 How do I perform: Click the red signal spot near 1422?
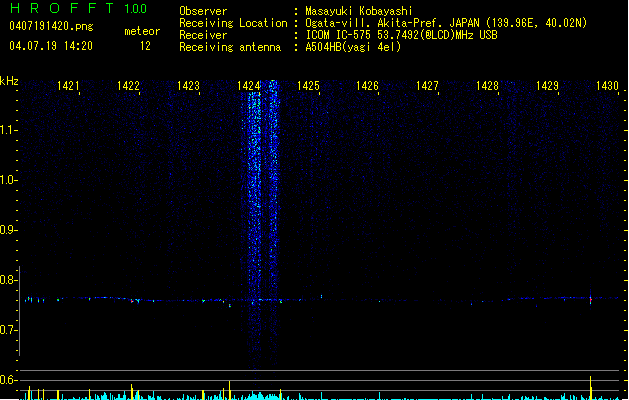click(x=132, y=300)
